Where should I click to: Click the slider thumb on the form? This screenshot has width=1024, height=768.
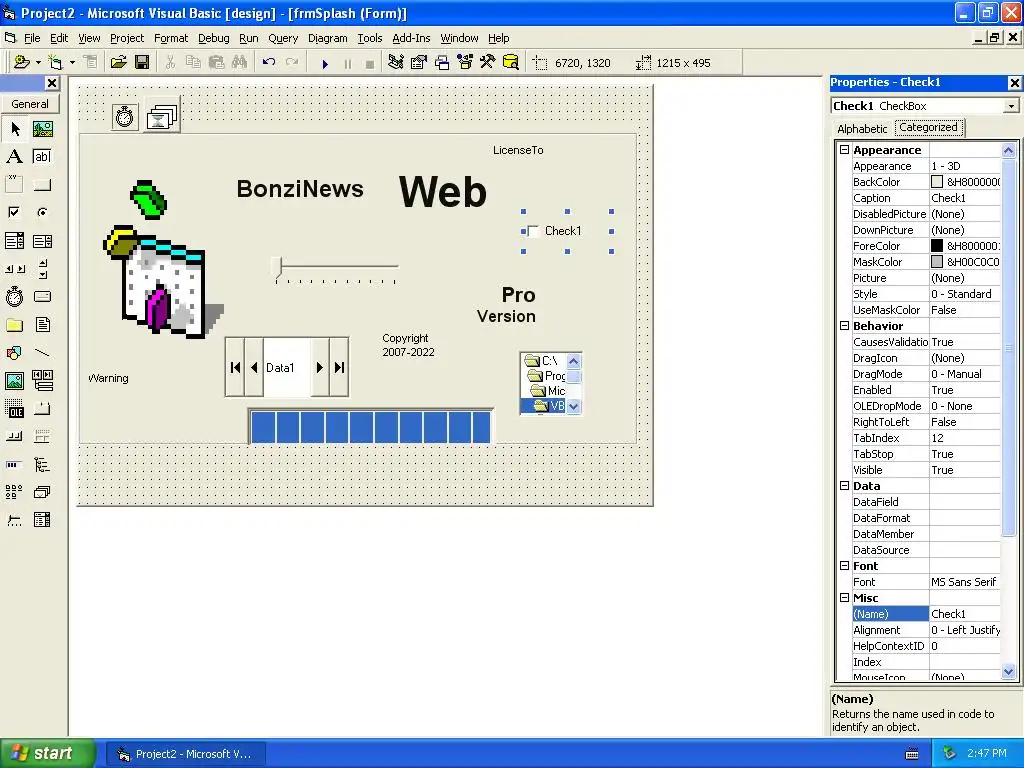pyautogui.click(x=278, y=266)
